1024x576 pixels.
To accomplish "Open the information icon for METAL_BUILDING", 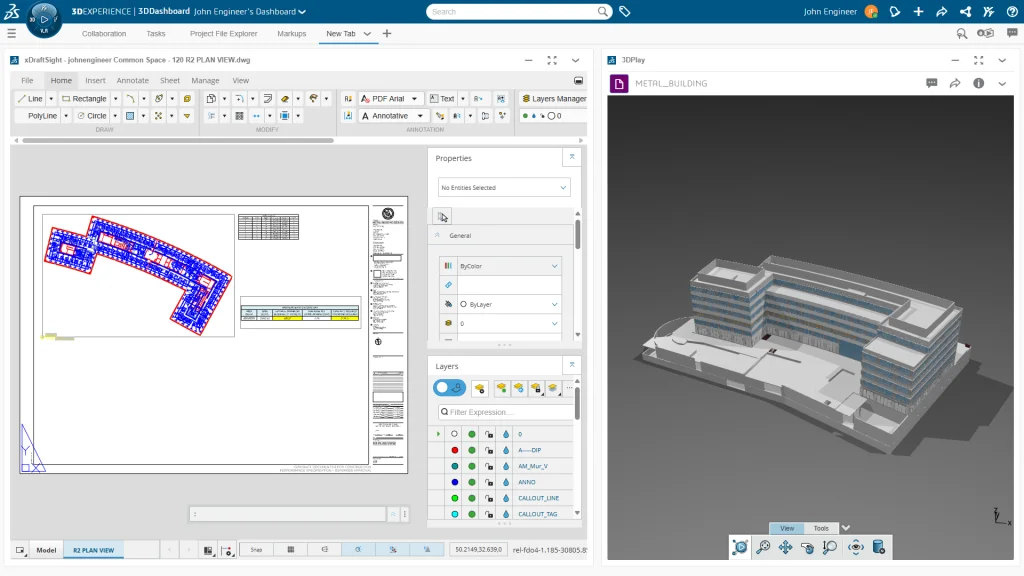I will (x=979, y=83).
